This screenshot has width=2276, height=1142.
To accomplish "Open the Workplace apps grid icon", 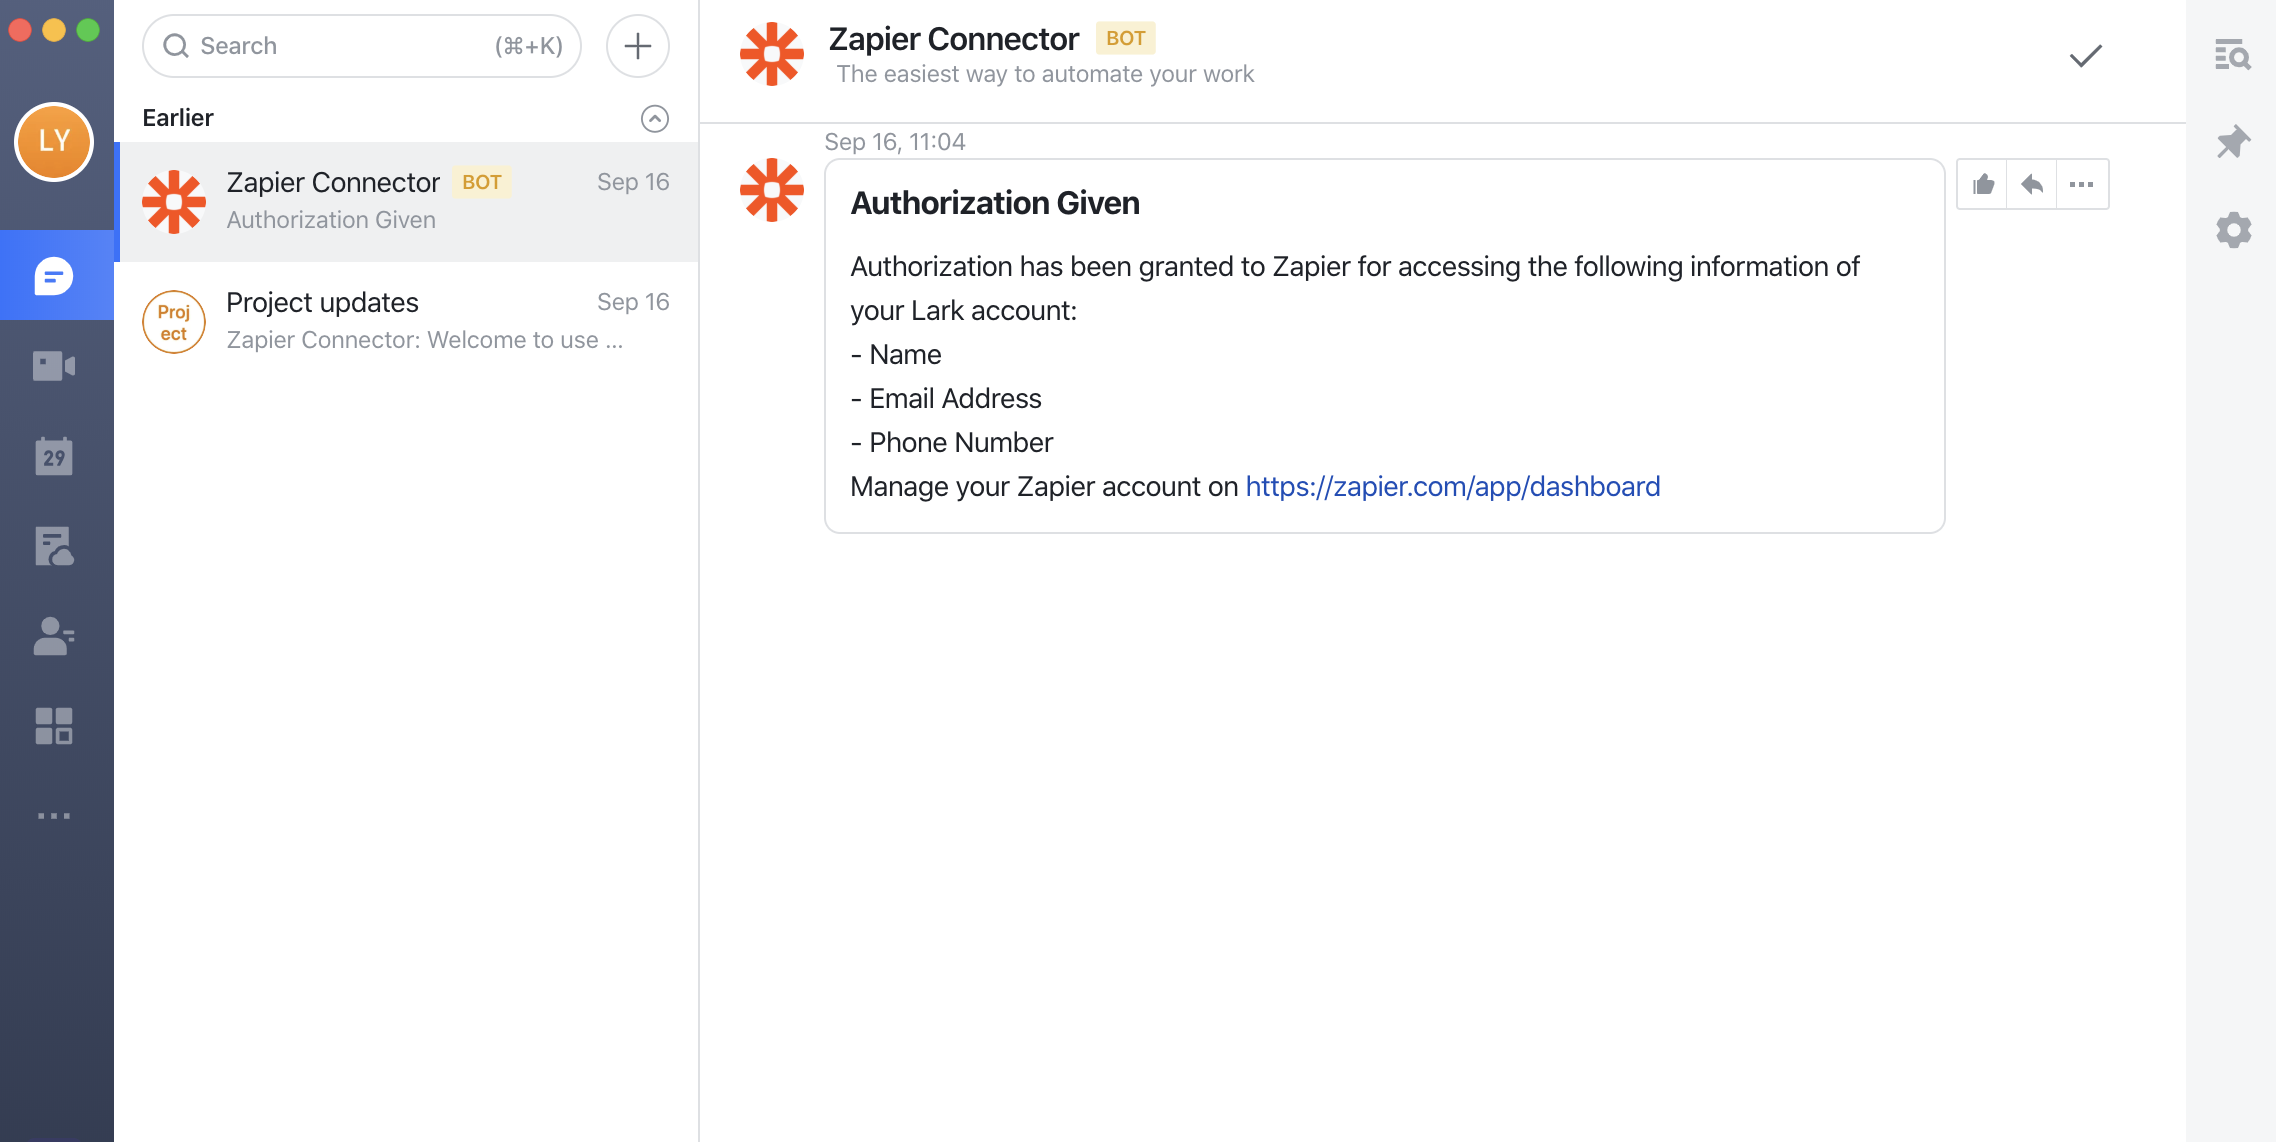I will tap(54, 726).
